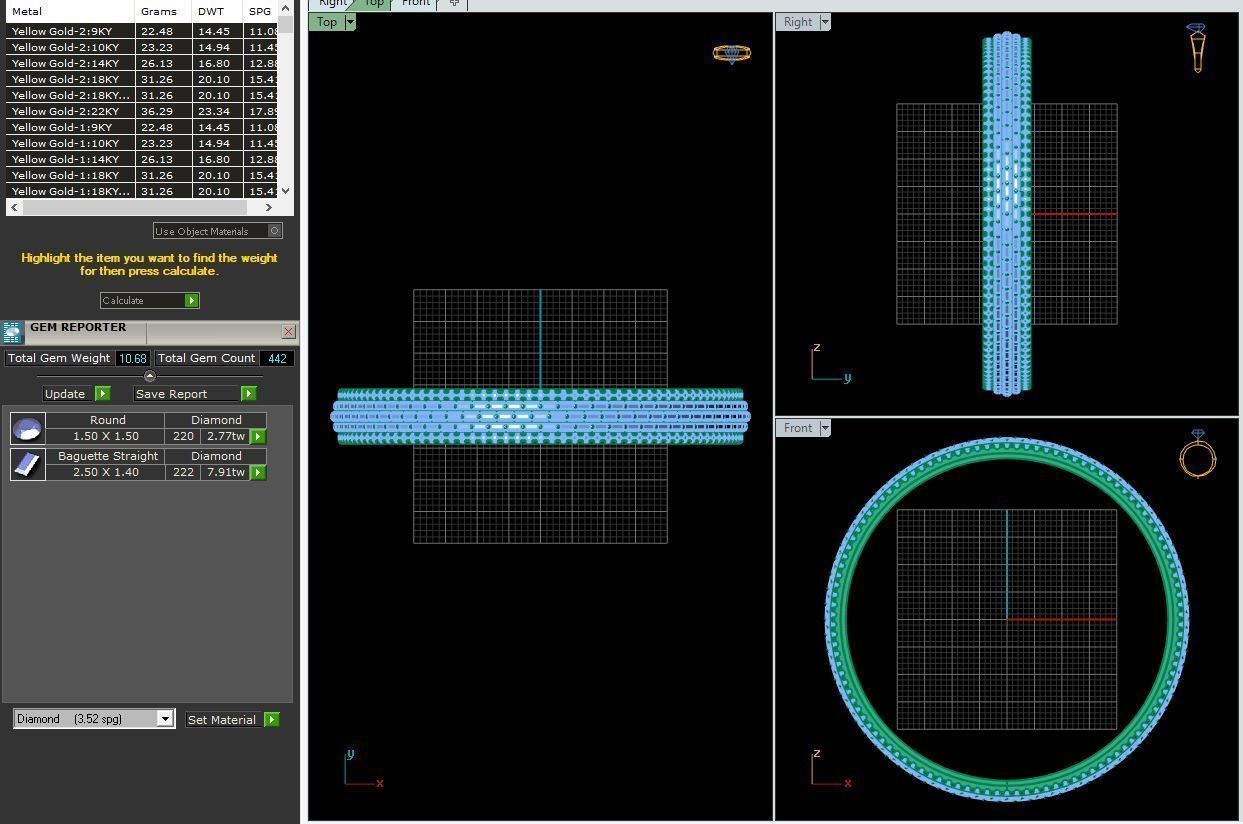Click the round diamond gem icon
Viewport: 1243px width, 824px height.
coord(27,428)
